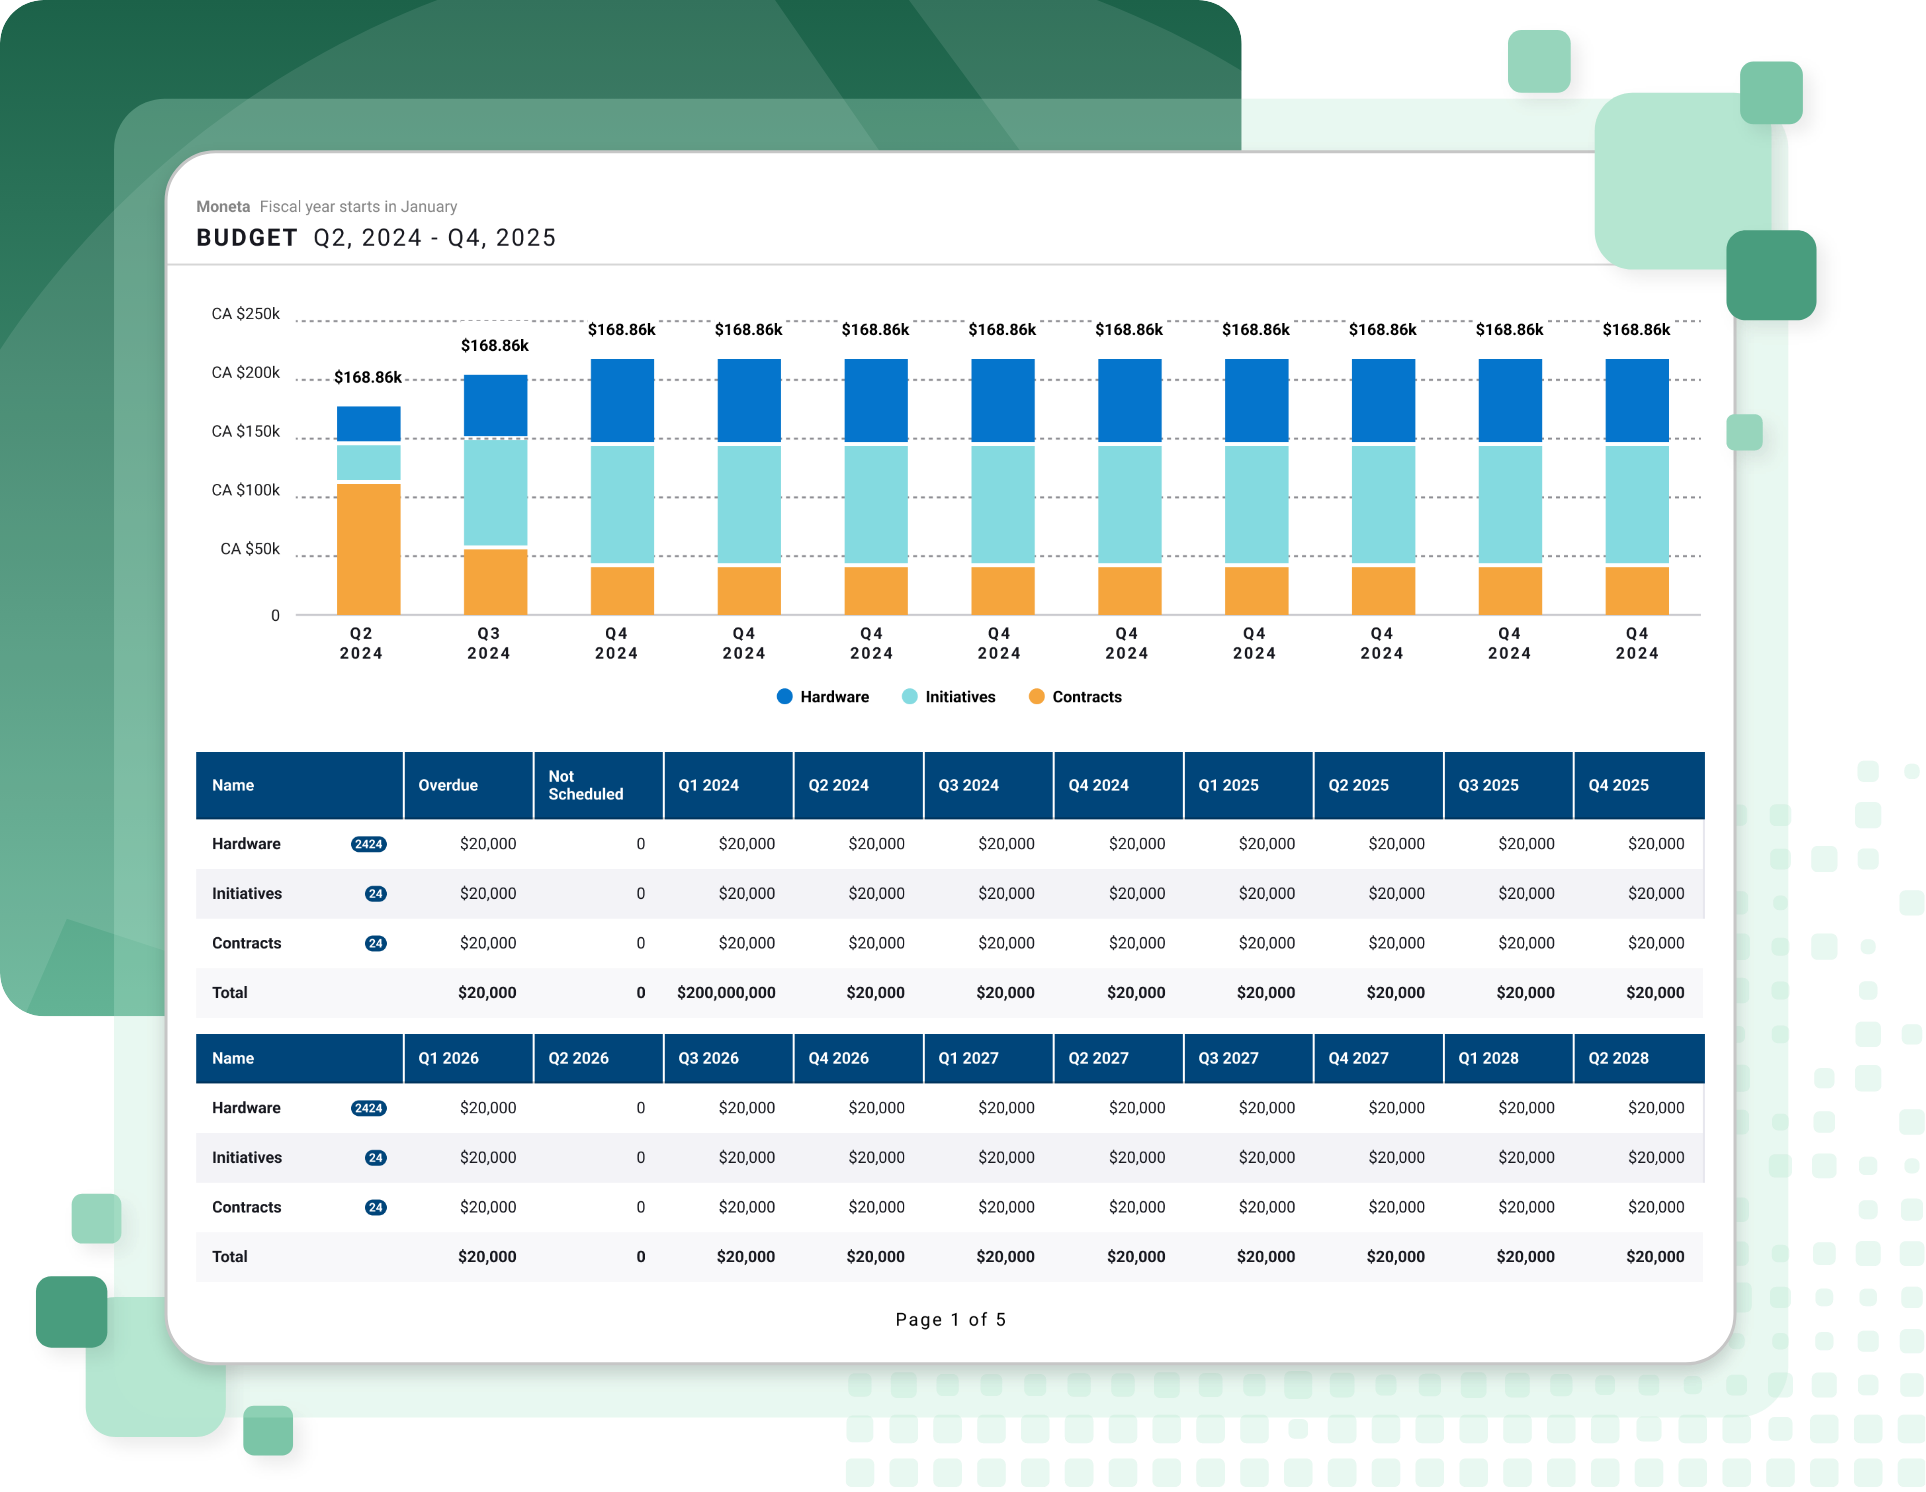1926x1492 pixels.
Task: Click the 24 badge in the second table's Contracts row
Action: pos(376,1207)
